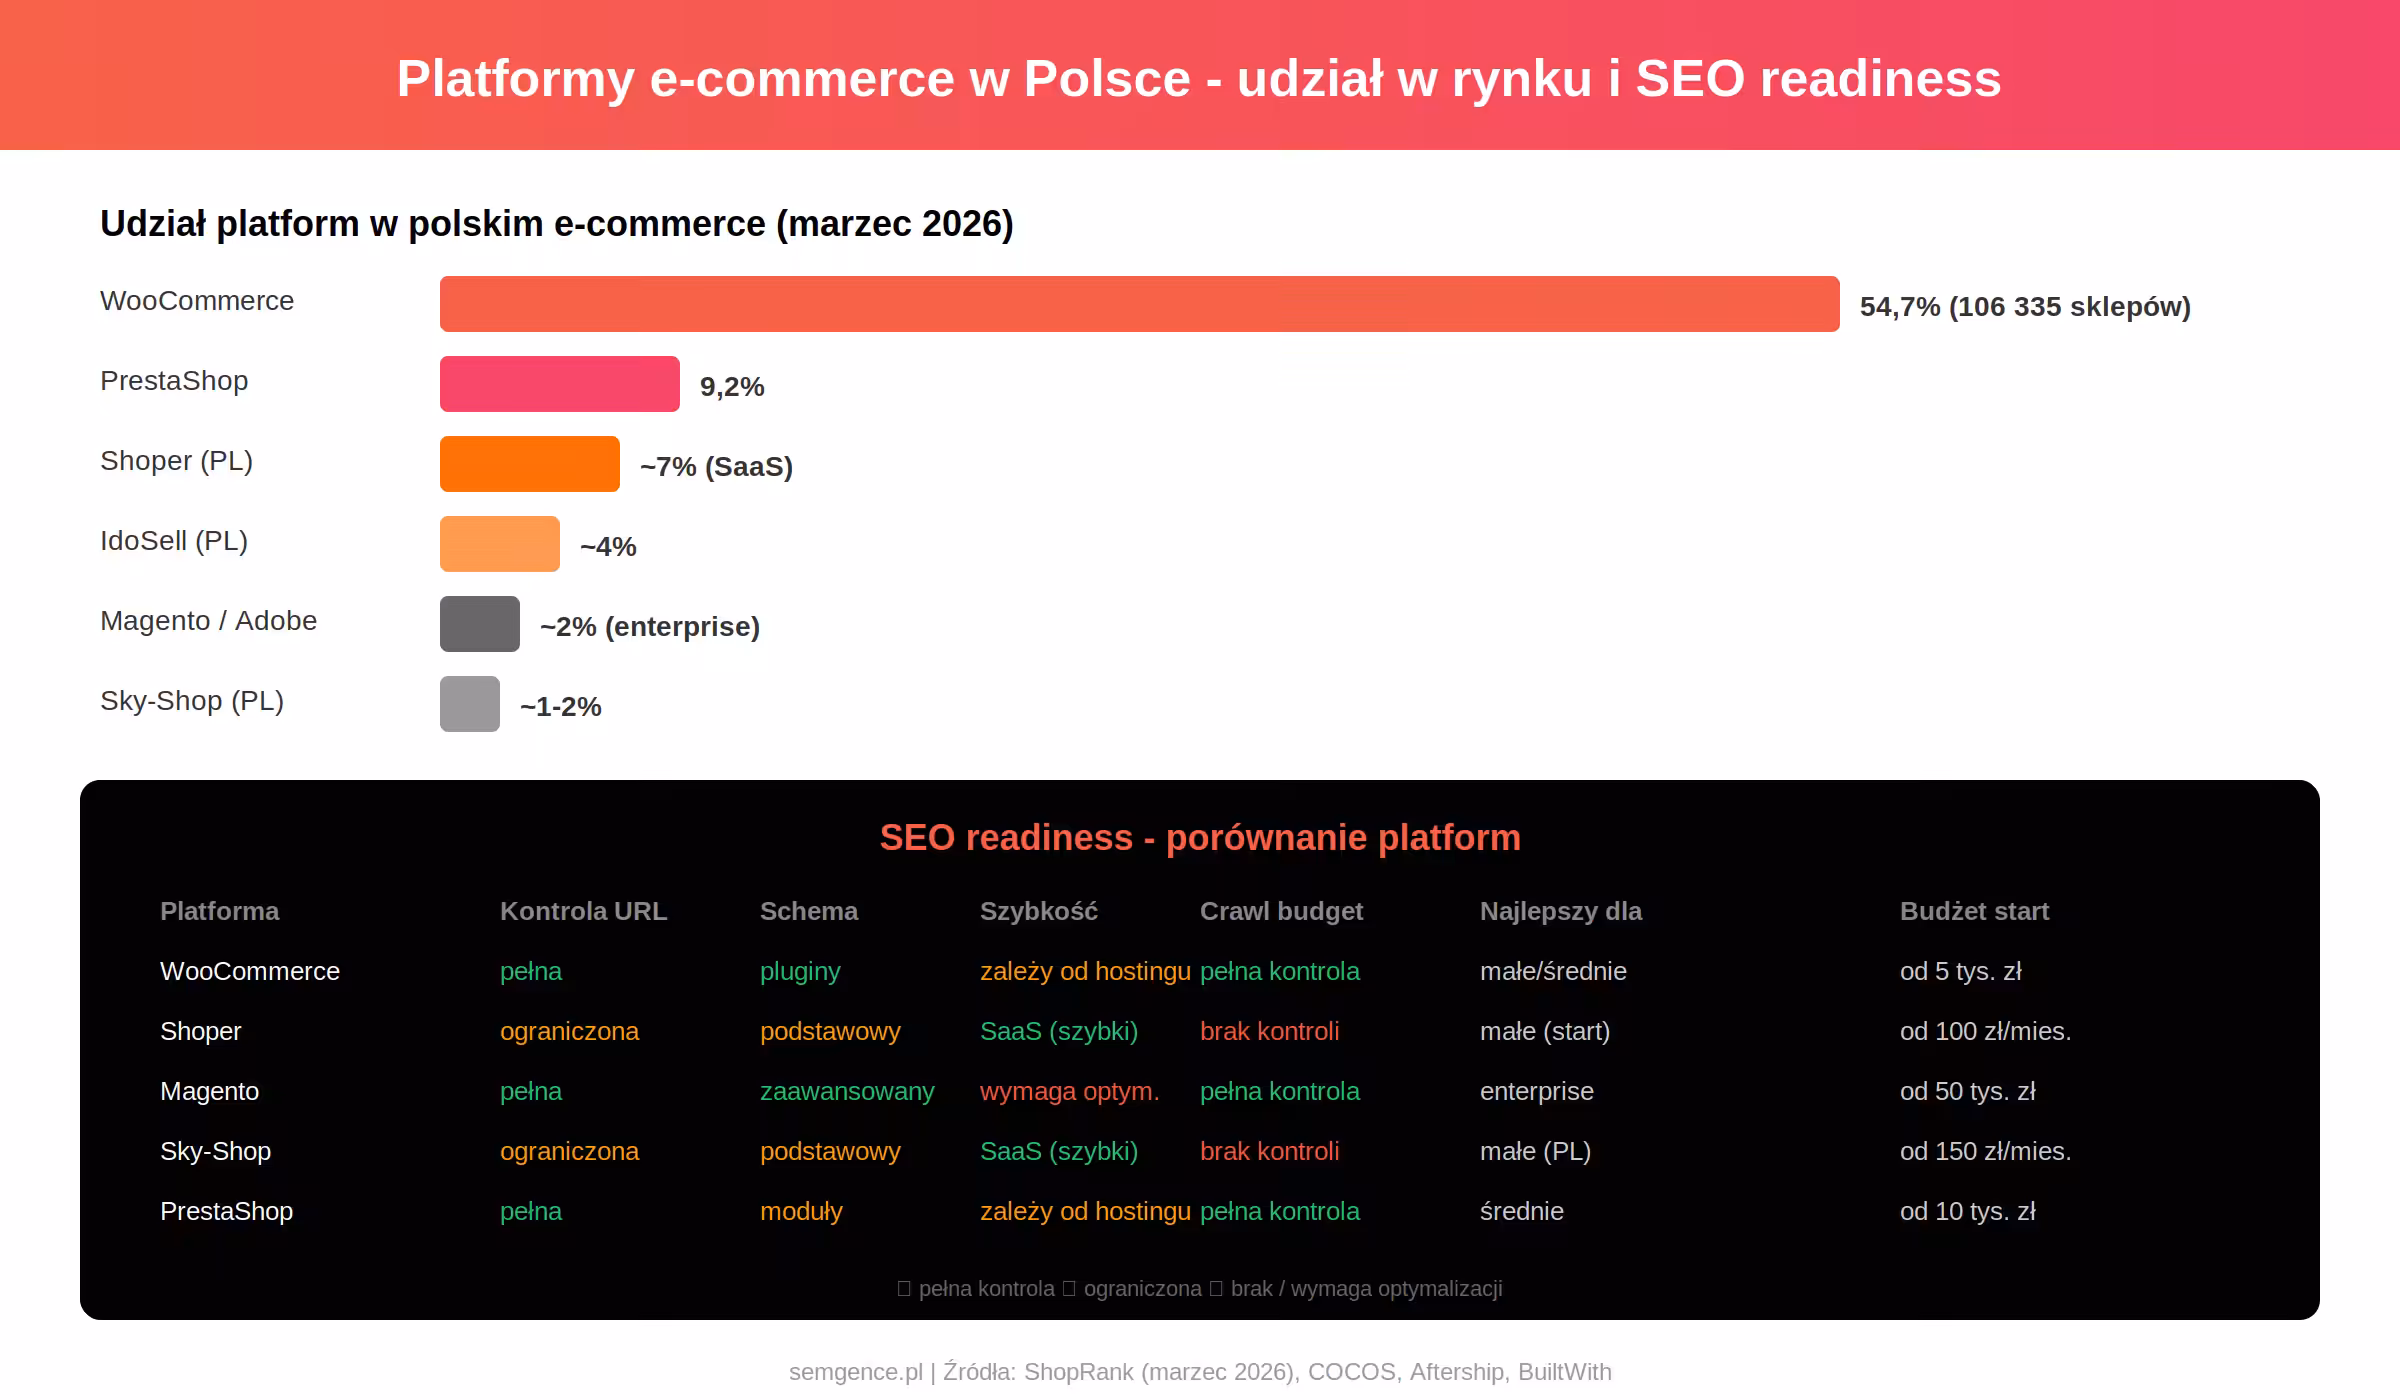This screenshot has width=2400, height=1400.
Task: Click the 'Schema' column header
Action: 809,911
